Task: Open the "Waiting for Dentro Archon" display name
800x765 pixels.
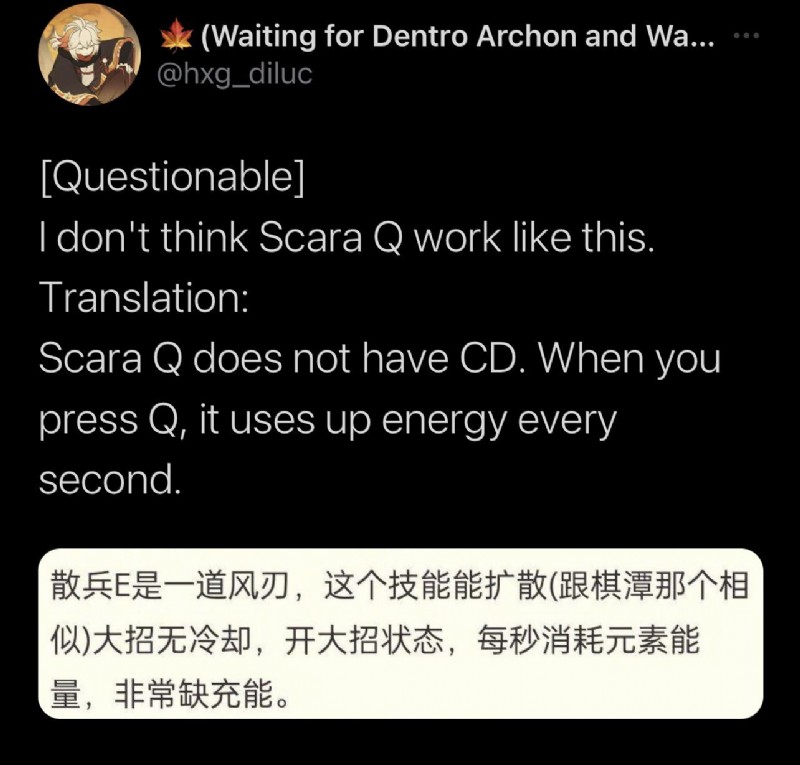Action: click(x=458, y=36)
